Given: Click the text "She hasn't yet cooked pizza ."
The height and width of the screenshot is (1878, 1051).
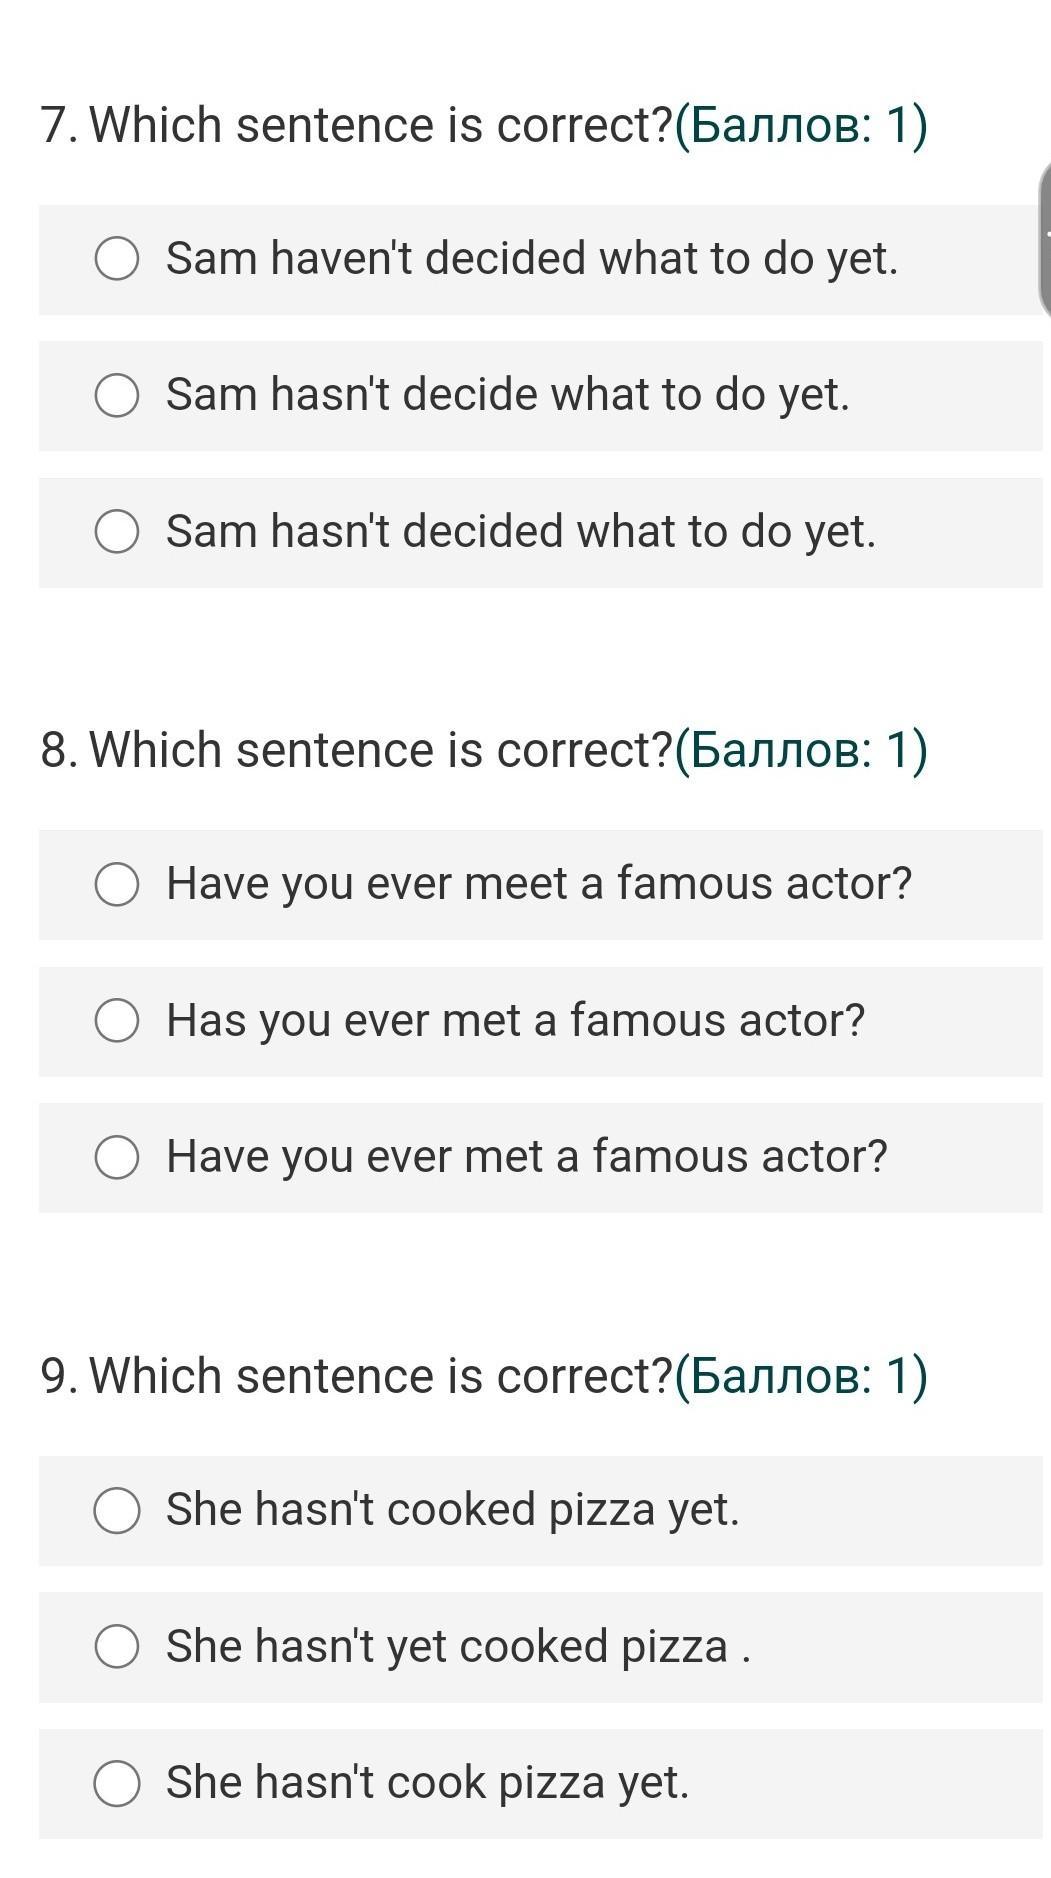Looking at the screenshot, I should tap(458, 1646).
